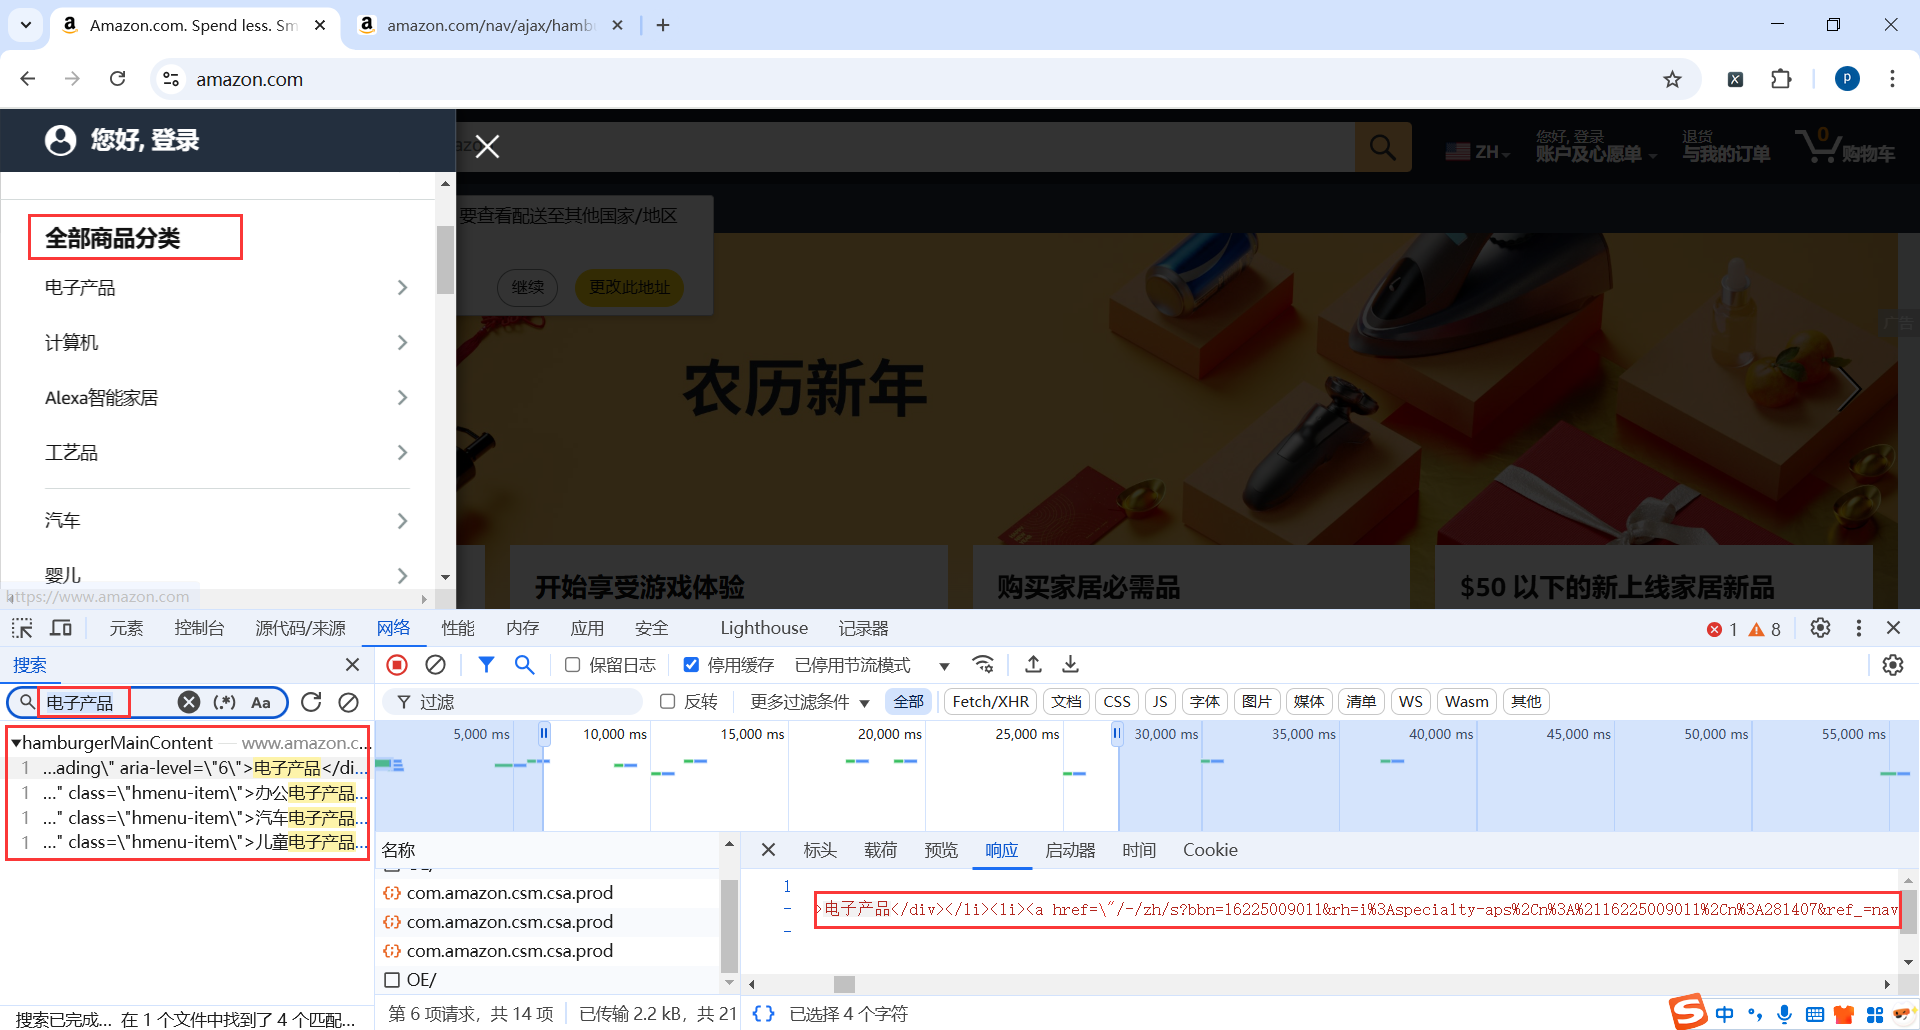This screenshot has height=1030, width=1920.
Task: Clear the network log
Action: coord(435,665)
